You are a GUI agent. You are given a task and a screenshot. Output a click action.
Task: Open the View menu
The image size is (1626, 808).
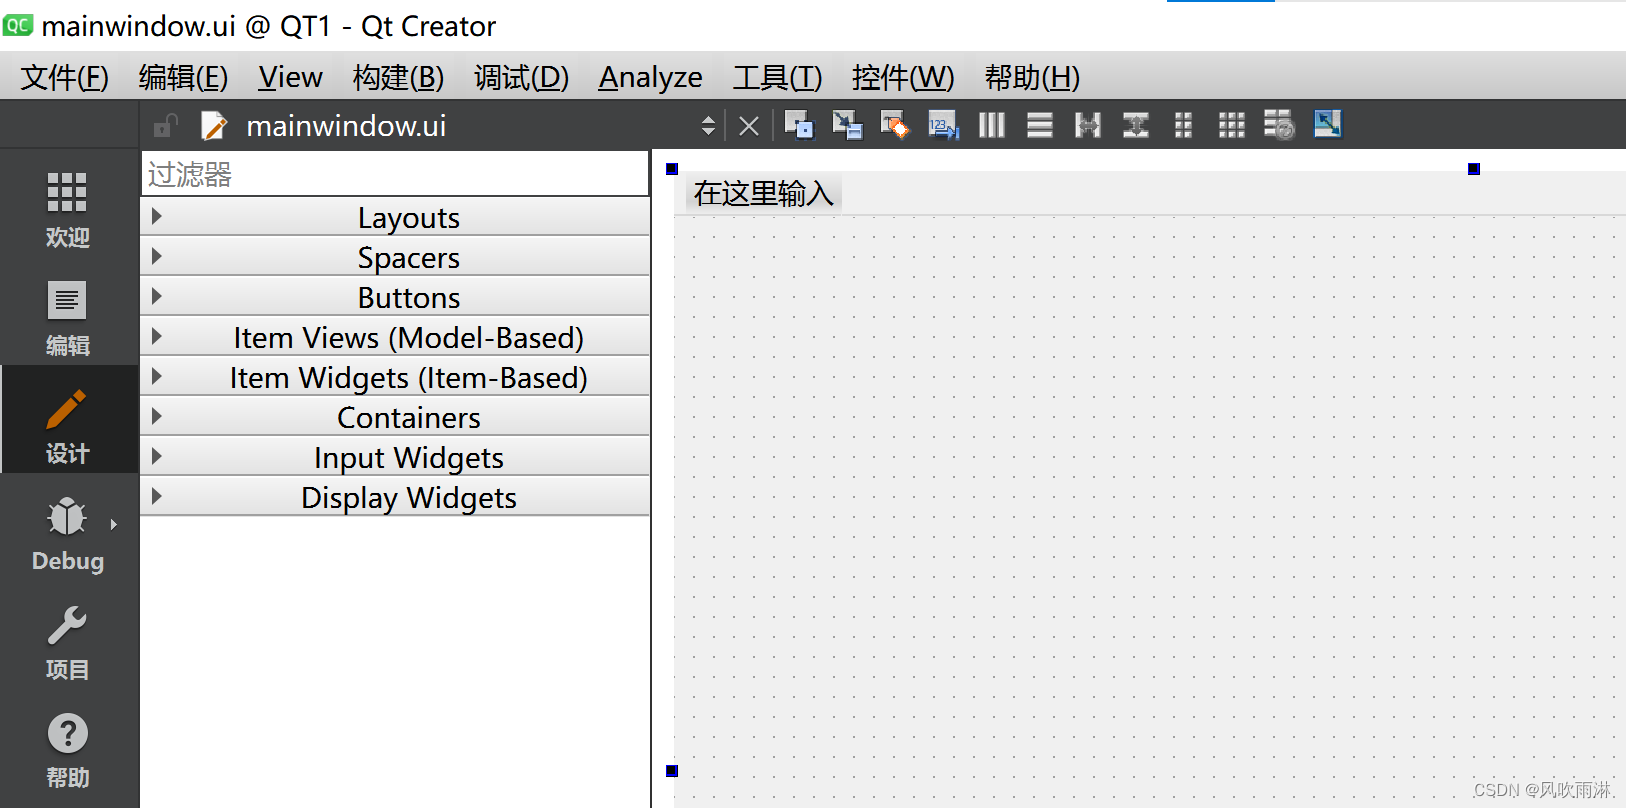click(290, 77)
